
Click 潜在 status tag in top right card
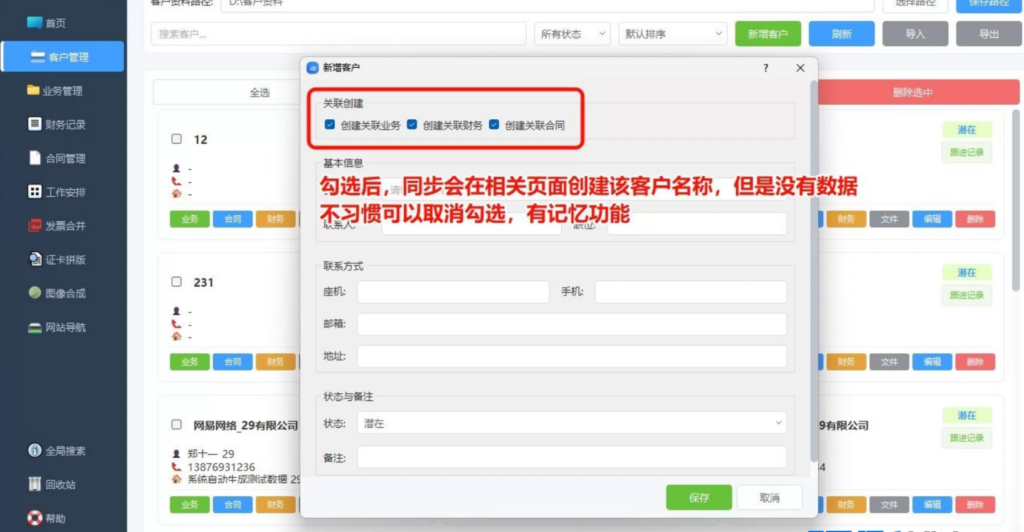coord(967,130)
